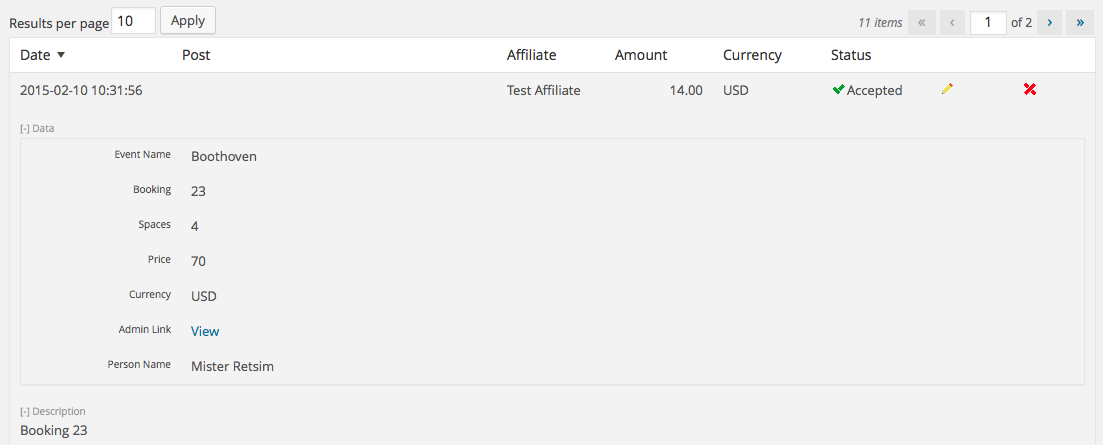Click the Date sort arrow indicator
The width and height of the screenshot is (1103, 445).
[60, 55]
